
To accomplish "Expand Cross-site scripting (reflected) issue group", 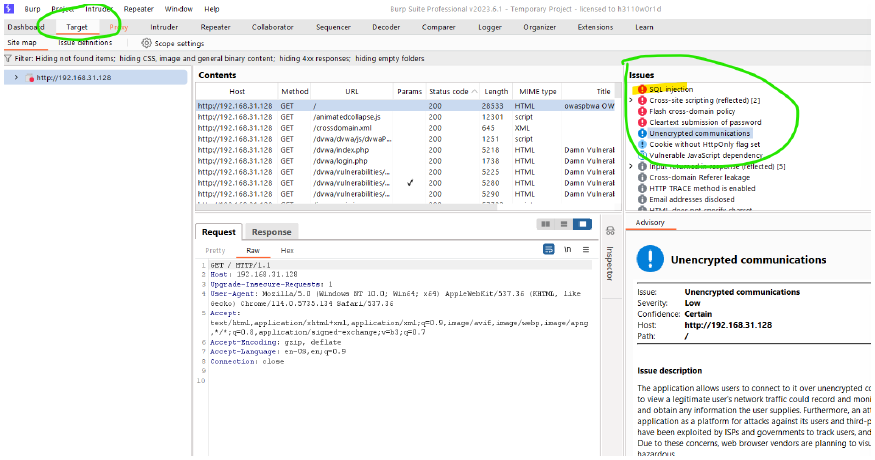I will click(x=631, y=100).
